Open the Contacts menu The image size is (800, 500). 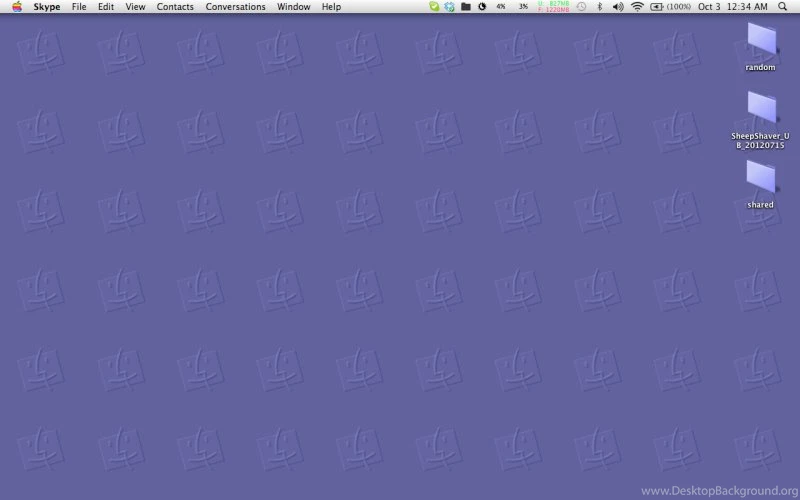point(175,6)
